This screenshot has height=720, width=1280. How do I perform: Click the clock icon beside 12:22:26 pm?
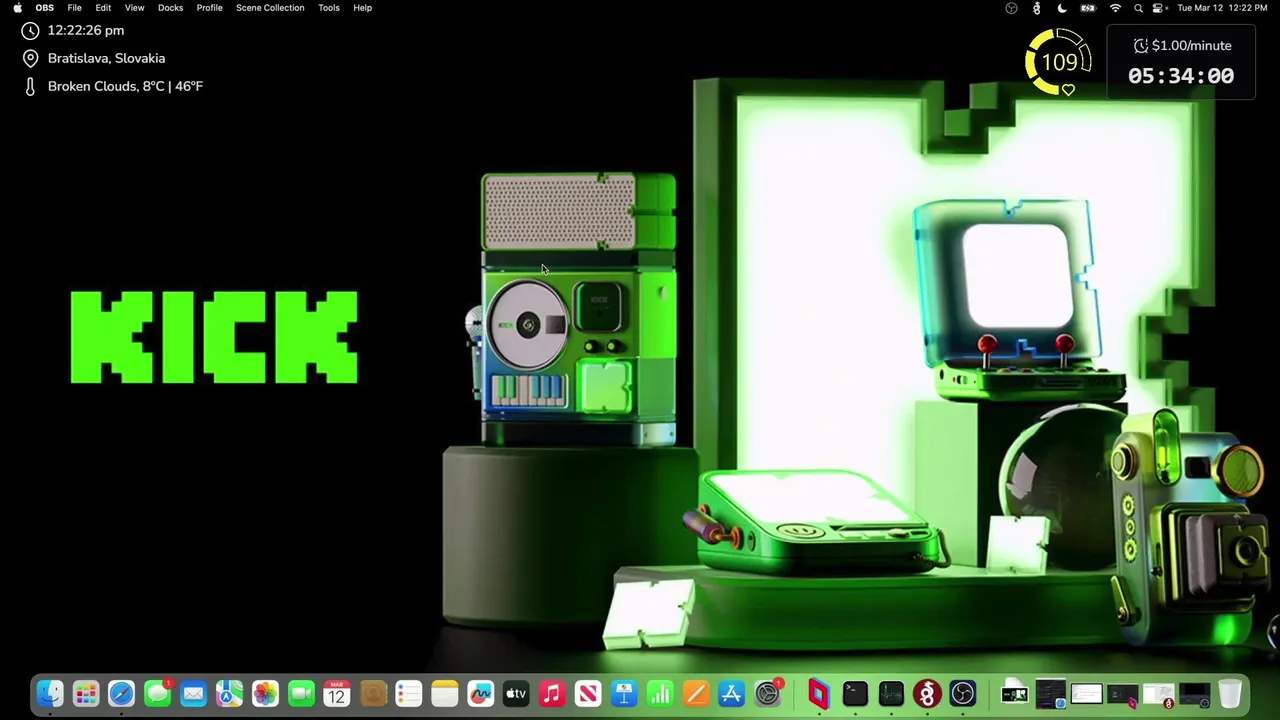30,30
